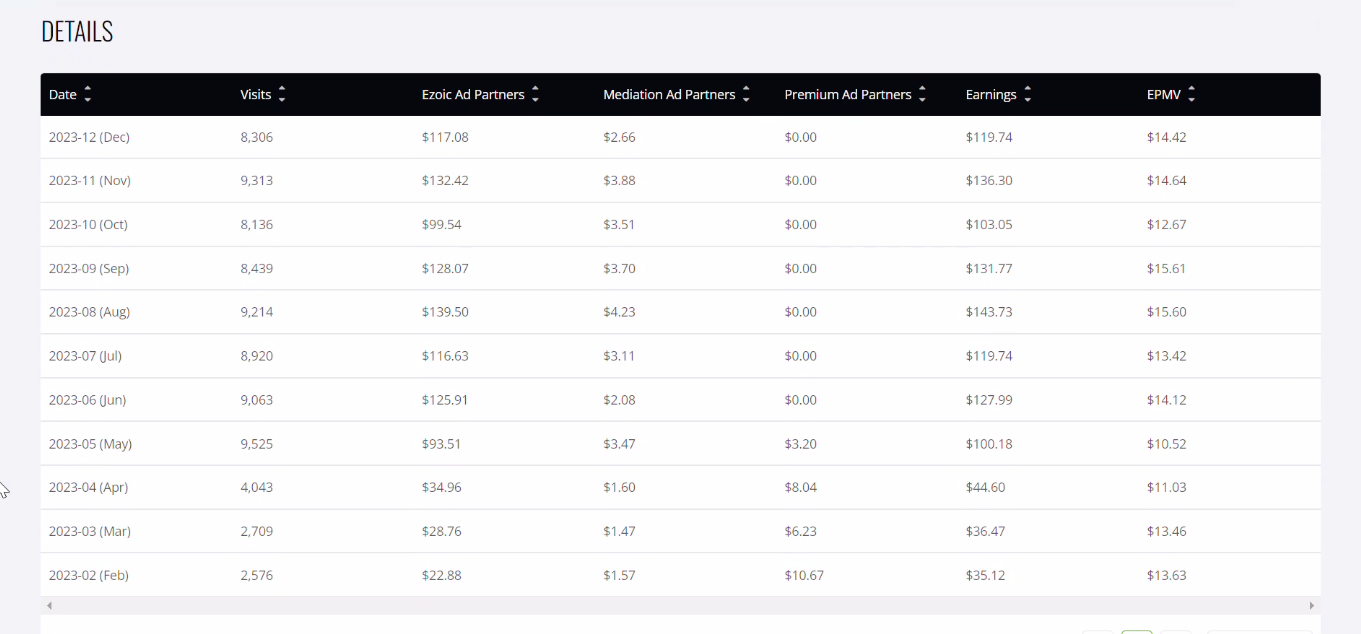The height and width of the screenshot is (634, 1361).
Task: Sort by Earnings using its arrow icon
Action: point(1027,94)
